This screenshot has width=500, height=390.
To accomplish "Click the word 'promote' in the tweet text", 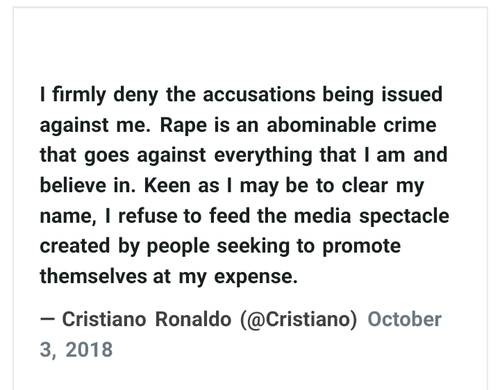I will pyautogui.click(x=361, y=247).
